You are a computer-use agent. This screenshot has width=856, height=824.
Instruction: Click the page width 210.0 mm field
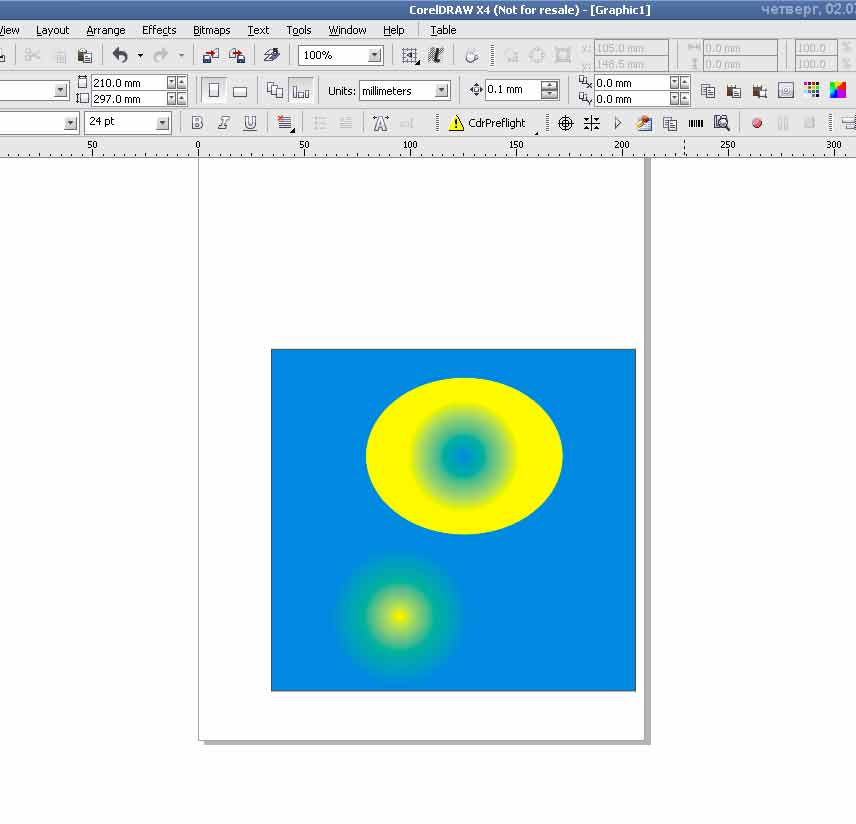pyautogui.click(x=129, y=82)
